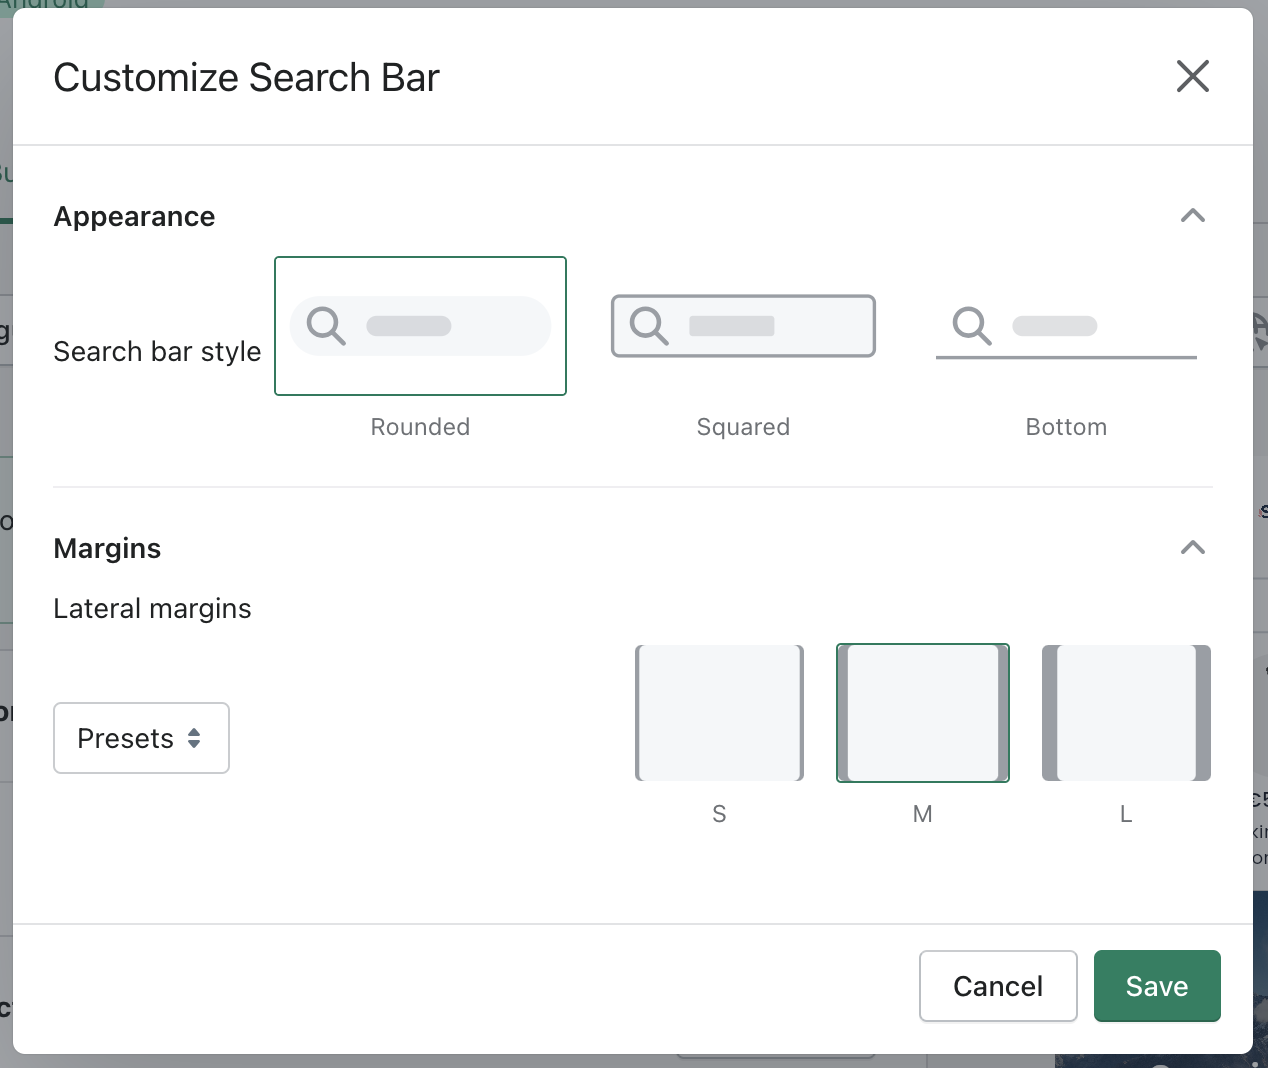Collapse the Appearance section chevron

(1192, 216)
